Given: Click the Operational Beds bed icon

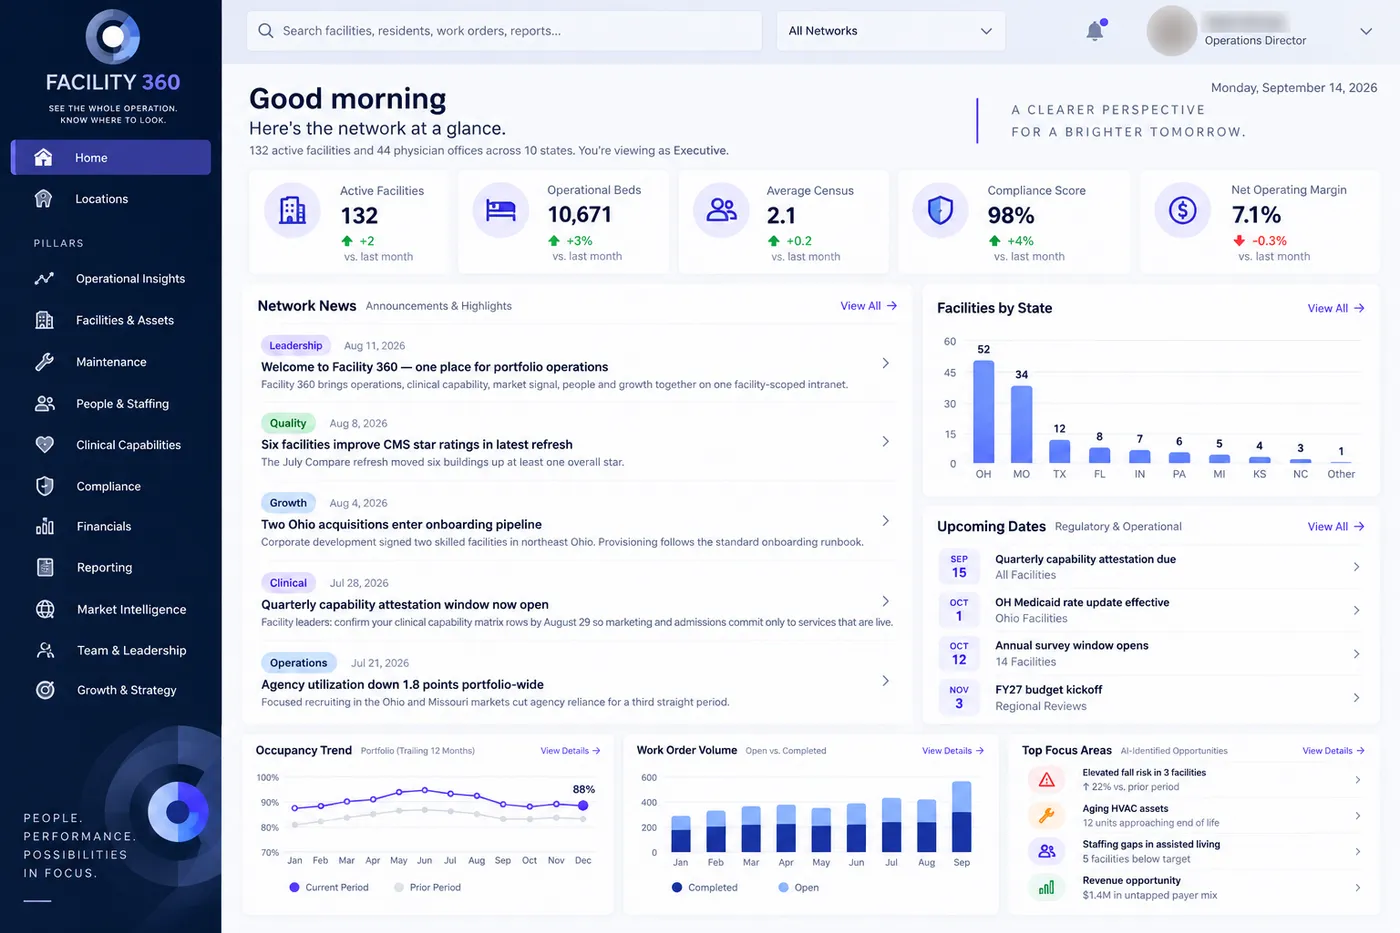Looking at the screenshot, I should click(x=500, y=210).
